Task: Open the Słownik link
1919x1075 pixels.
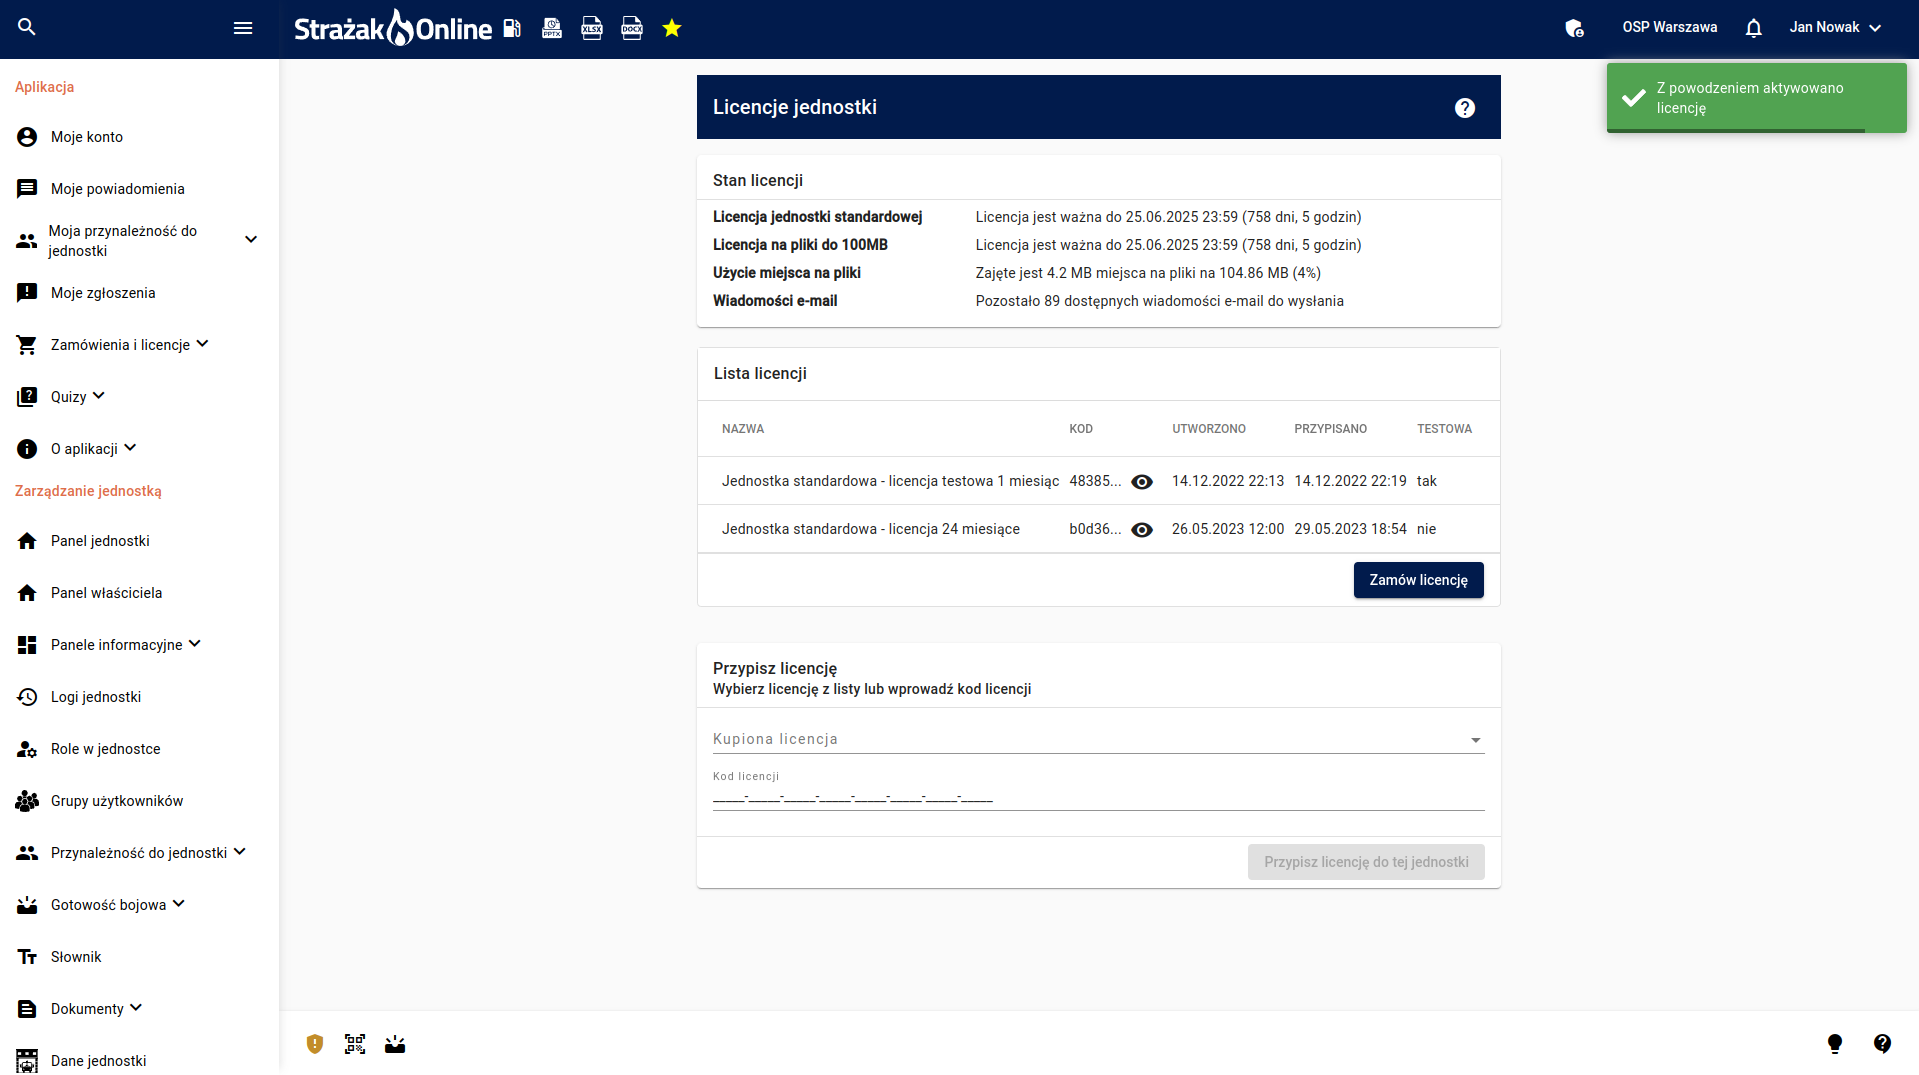Action: point(76,957)
